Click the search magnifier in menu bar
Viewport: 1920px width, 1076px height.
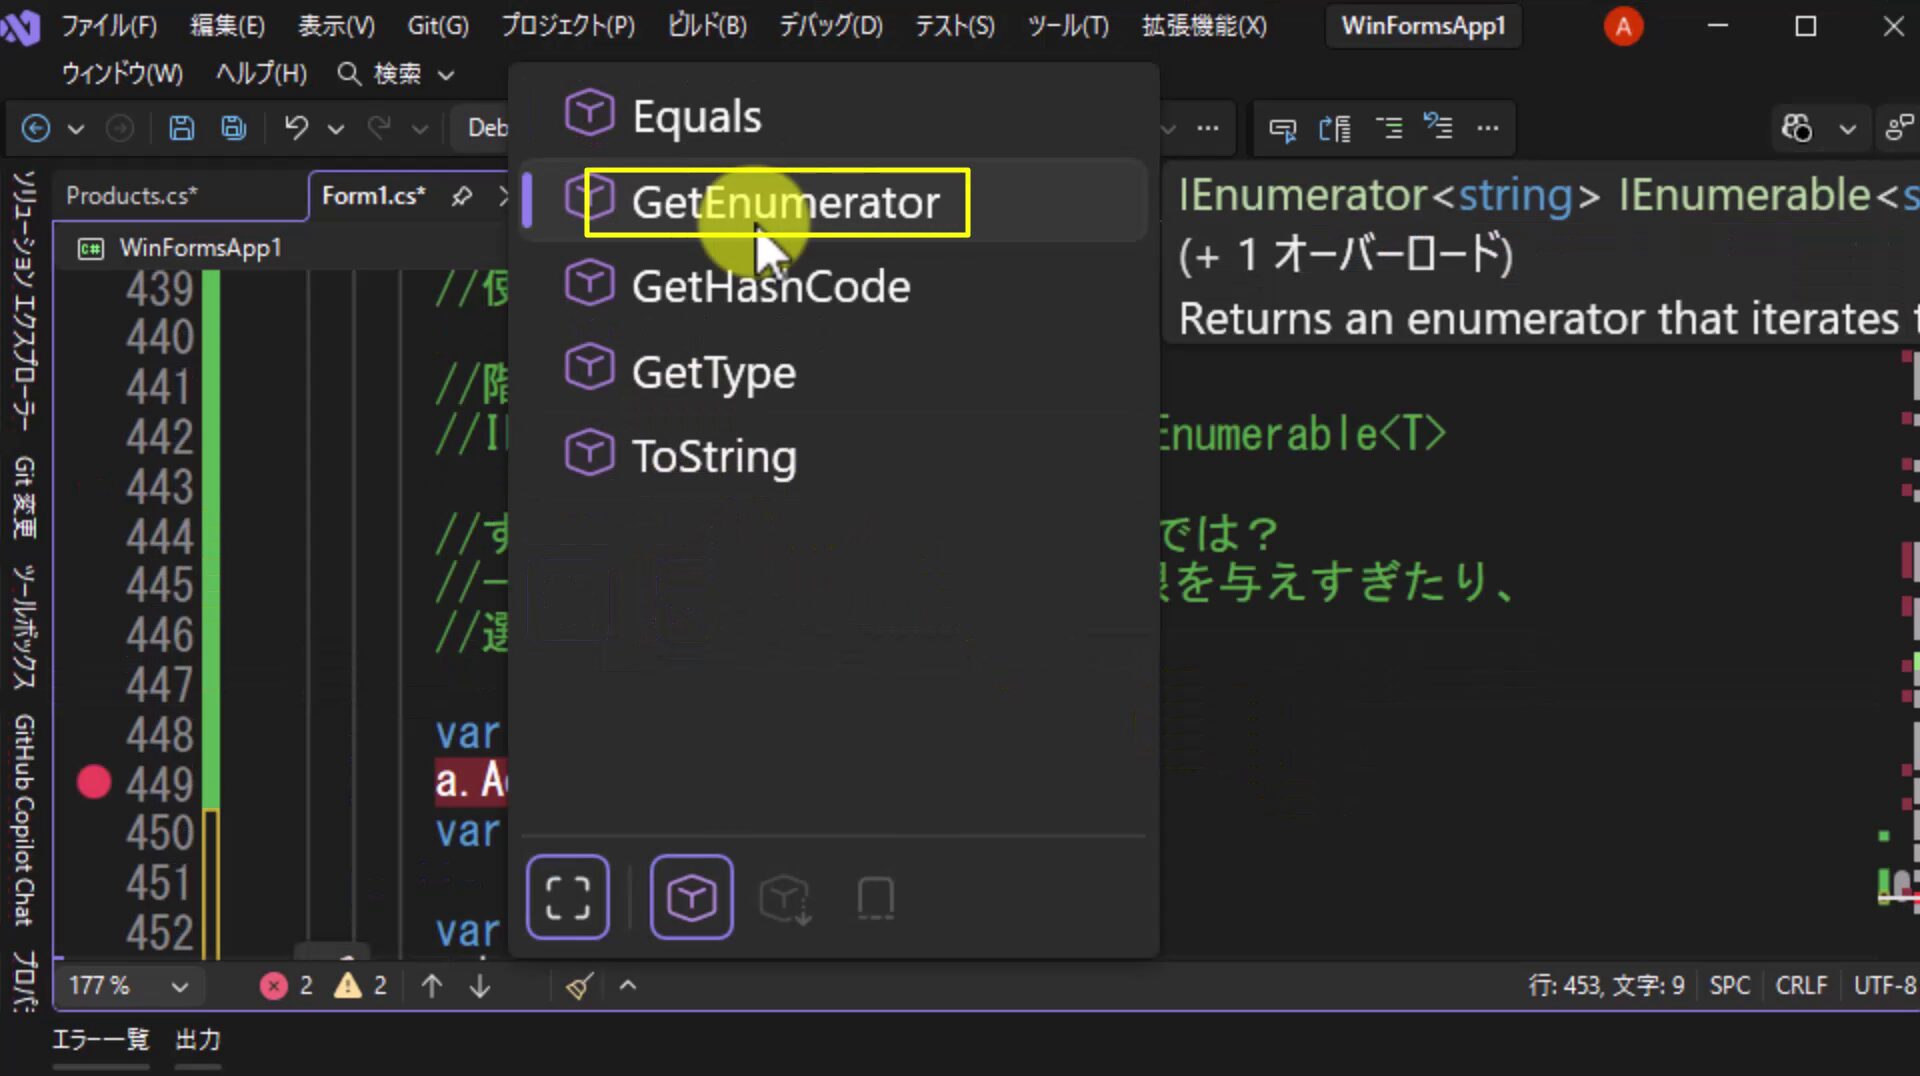click(348, 74)
